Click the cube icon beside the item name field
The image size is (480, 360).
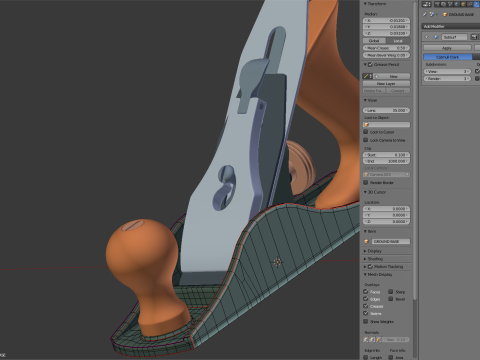tap(366, 241)
